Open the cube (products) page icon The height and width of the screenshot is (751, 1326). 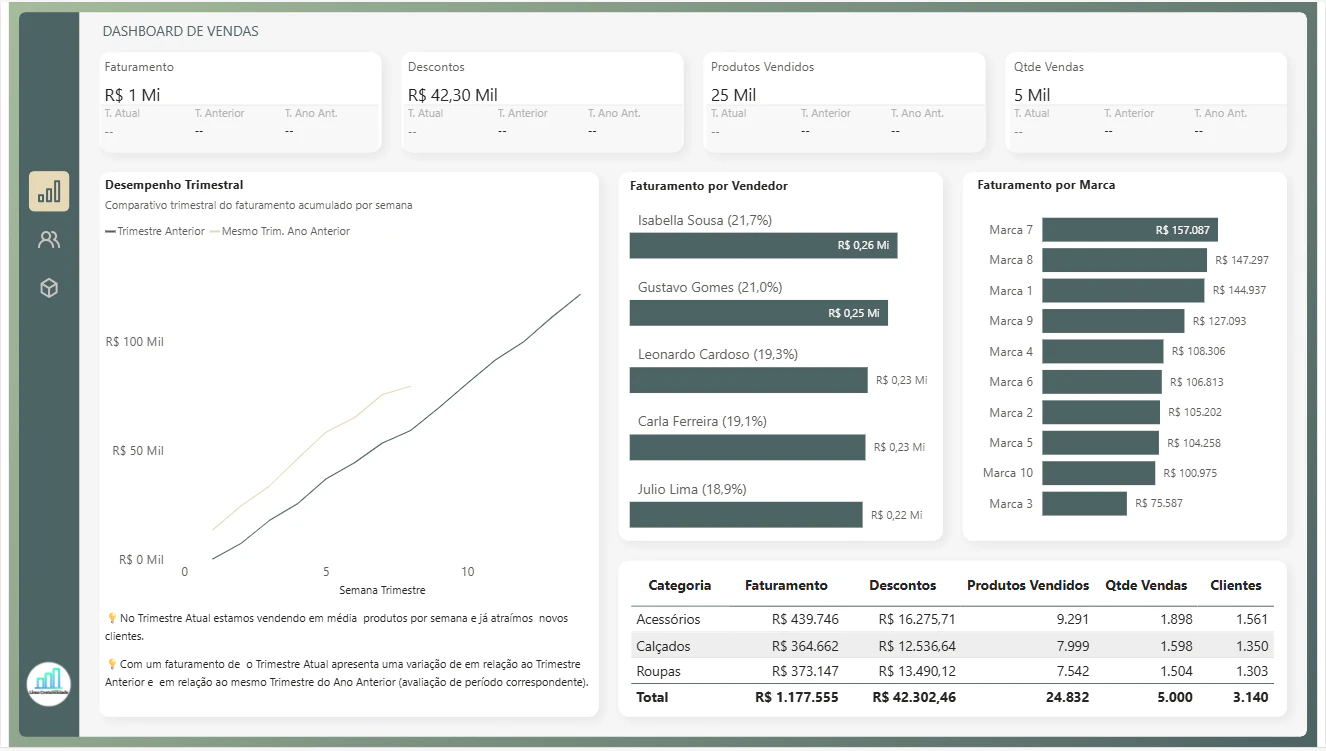click(49, 288)
